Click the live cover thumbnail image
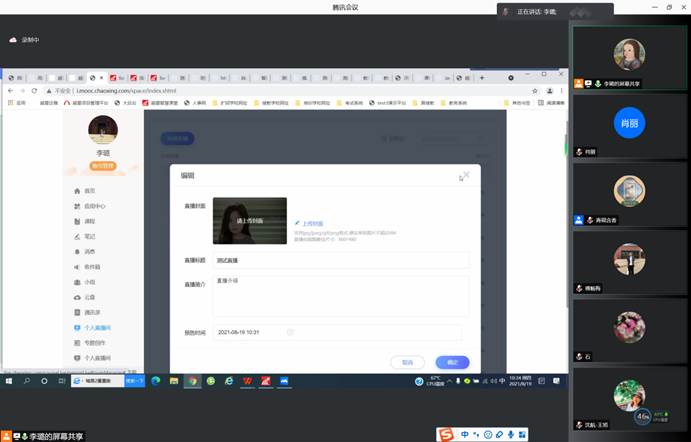 point(249,220)
